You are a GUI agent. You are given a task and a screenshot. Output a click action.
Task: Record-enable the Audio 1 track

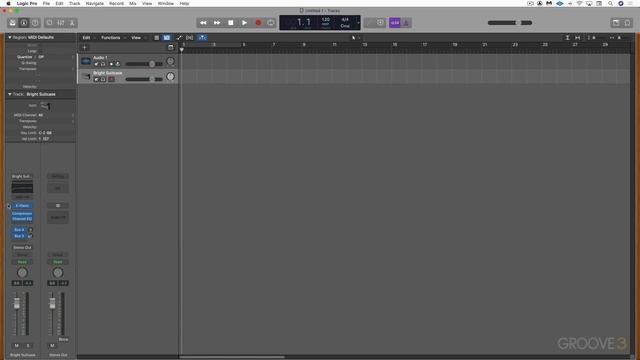[x=111, y=64]
